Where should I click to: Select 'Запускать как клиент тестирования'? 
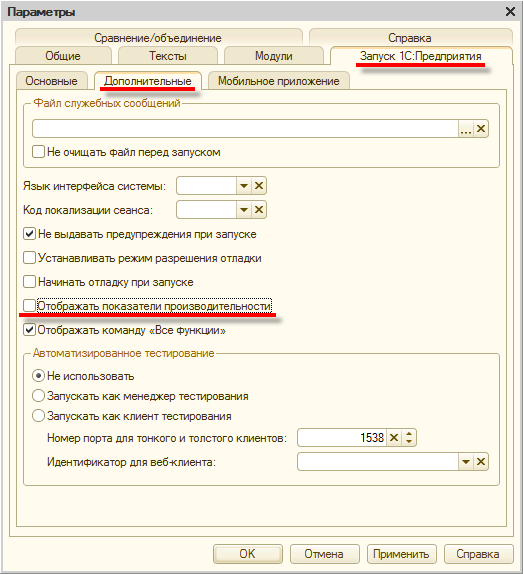(38, 416)
